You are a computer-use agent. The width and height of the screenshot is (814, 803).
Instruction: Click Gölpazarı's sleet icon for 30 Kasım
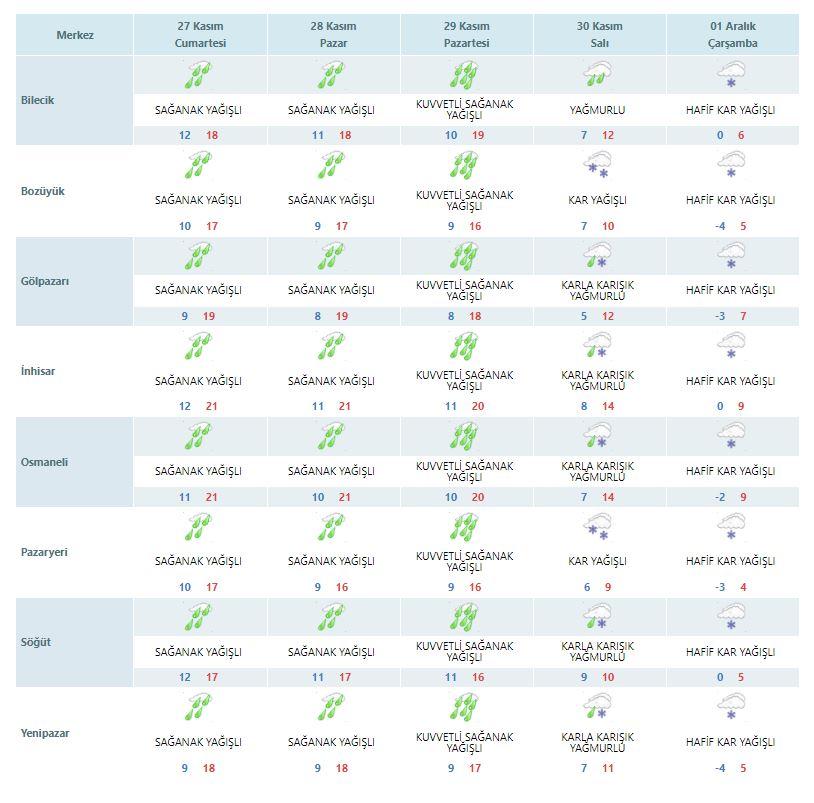598,255
